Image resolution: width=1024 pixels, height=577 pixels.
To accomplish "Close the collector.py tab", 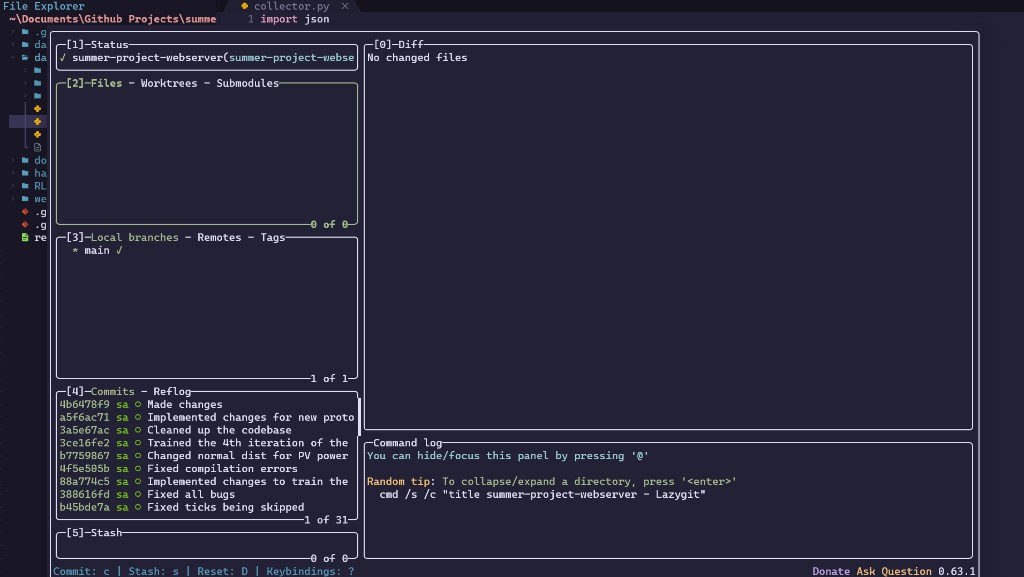I will (x=345, y=6).
